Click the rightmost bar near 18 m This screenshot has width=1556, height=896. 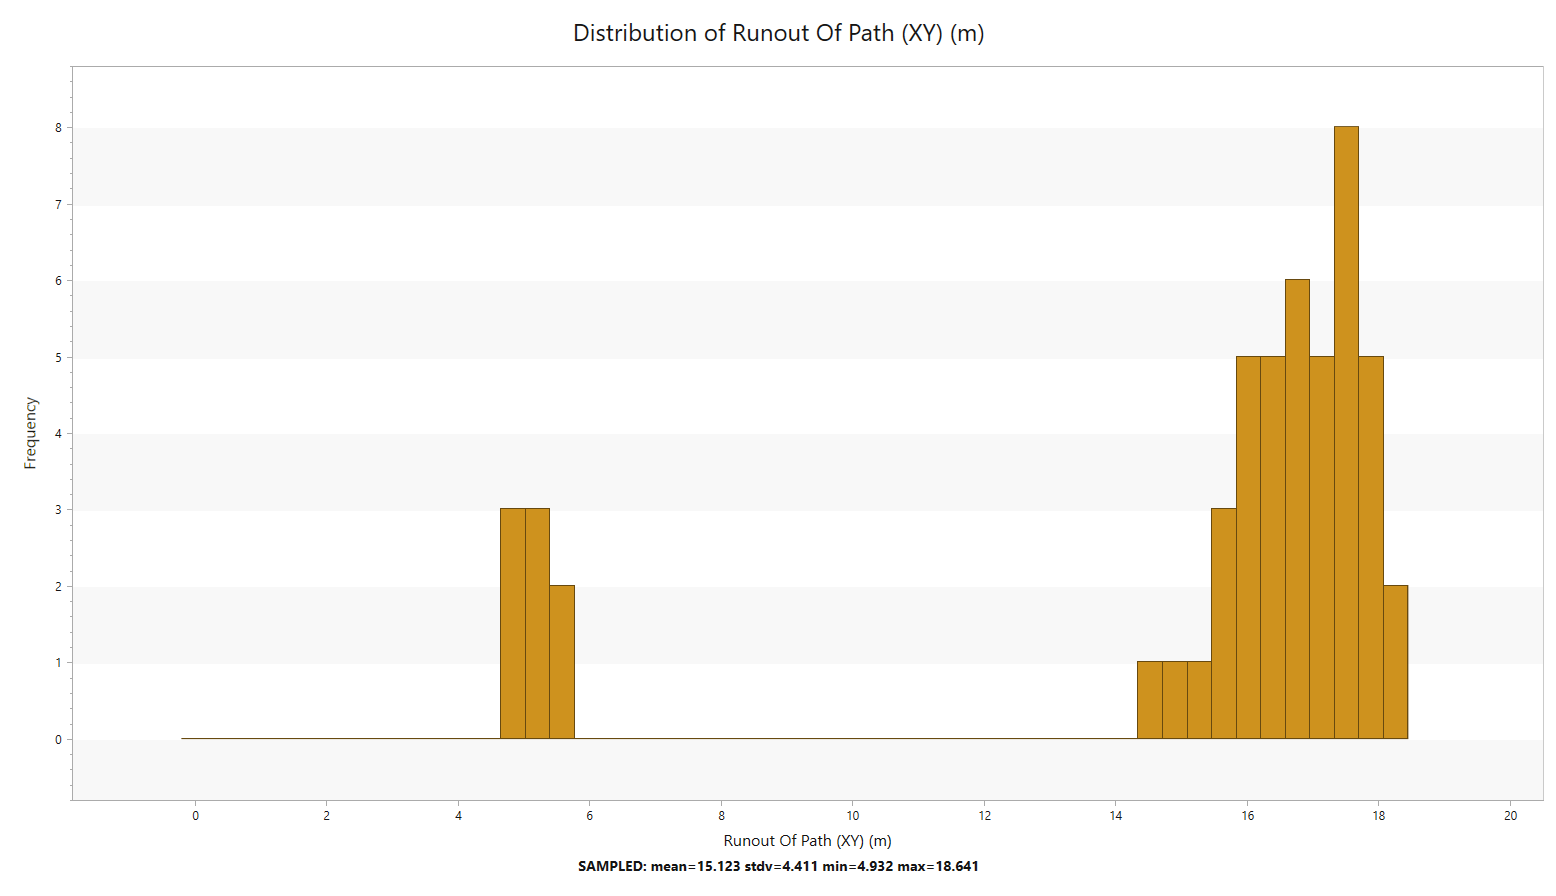(x=1395, y=662)
